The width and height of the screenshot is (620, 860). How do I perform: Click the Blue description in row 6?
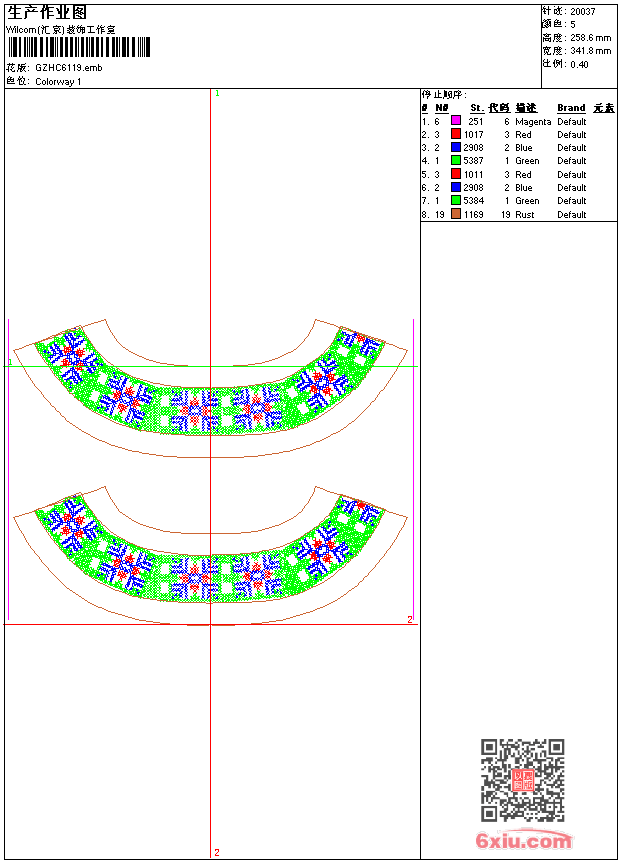523,188
